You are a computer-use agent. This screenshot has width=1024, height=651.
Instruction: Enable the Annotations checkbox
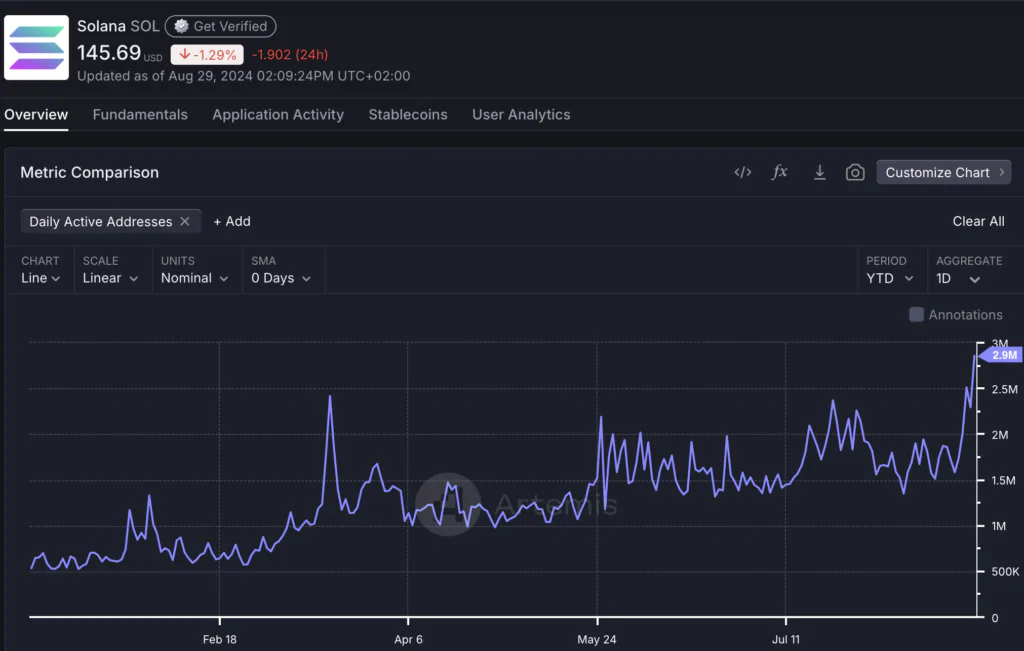click(916, 315)
